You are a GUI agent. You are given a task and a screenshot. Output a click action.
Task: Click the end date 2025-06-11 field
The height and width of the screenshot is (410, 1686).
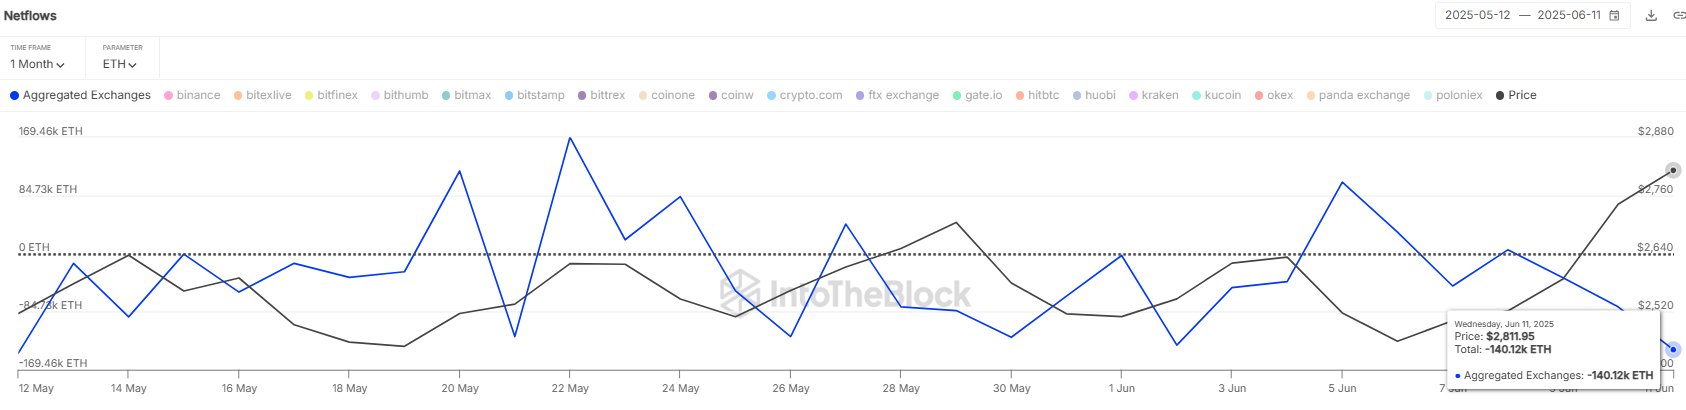coord(1568,16)
